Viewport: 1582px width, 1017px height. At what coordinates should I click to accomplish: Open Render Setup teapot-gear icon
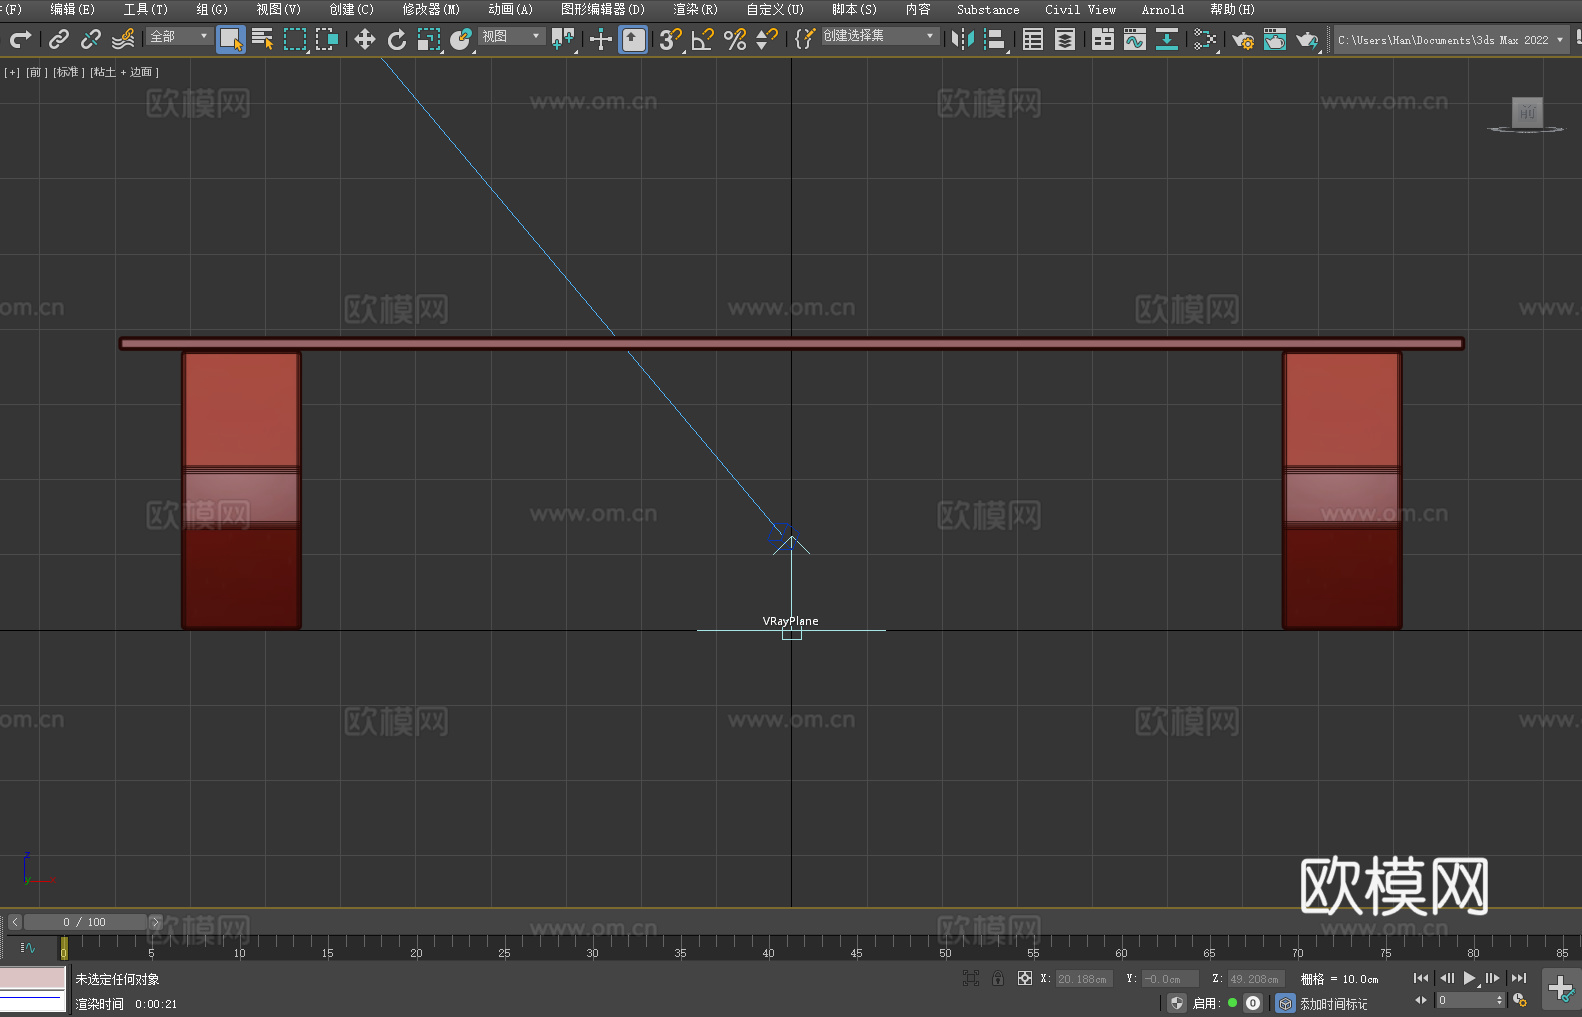pos(1243,39)
